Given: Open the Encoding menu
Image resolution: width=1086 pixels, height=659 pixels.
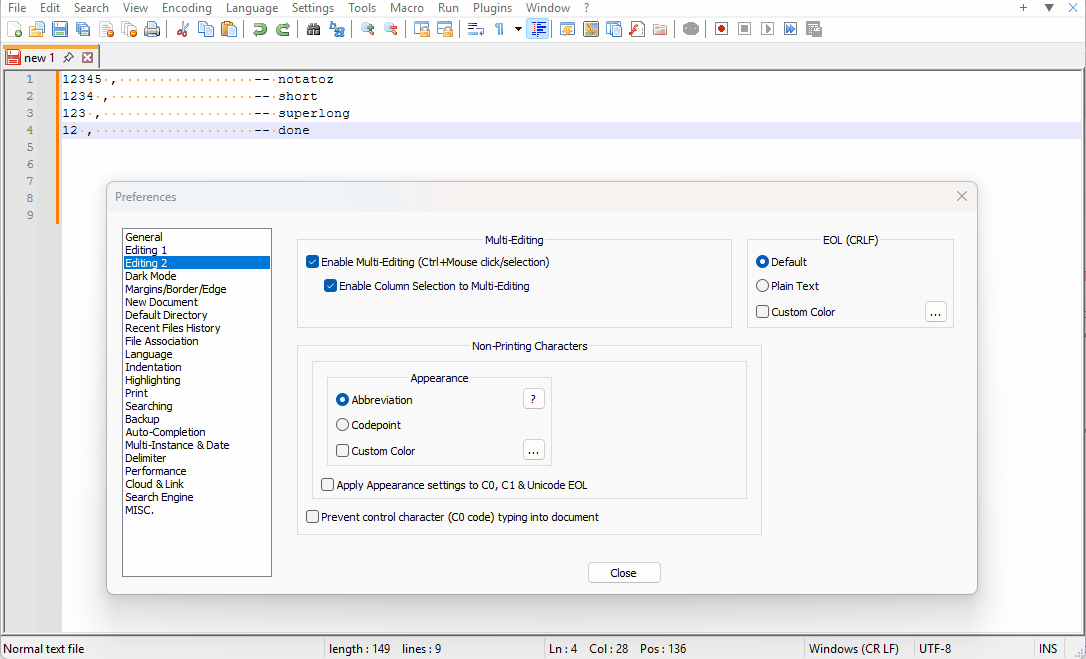Looking at the screenshot, I should click(187, 8).
